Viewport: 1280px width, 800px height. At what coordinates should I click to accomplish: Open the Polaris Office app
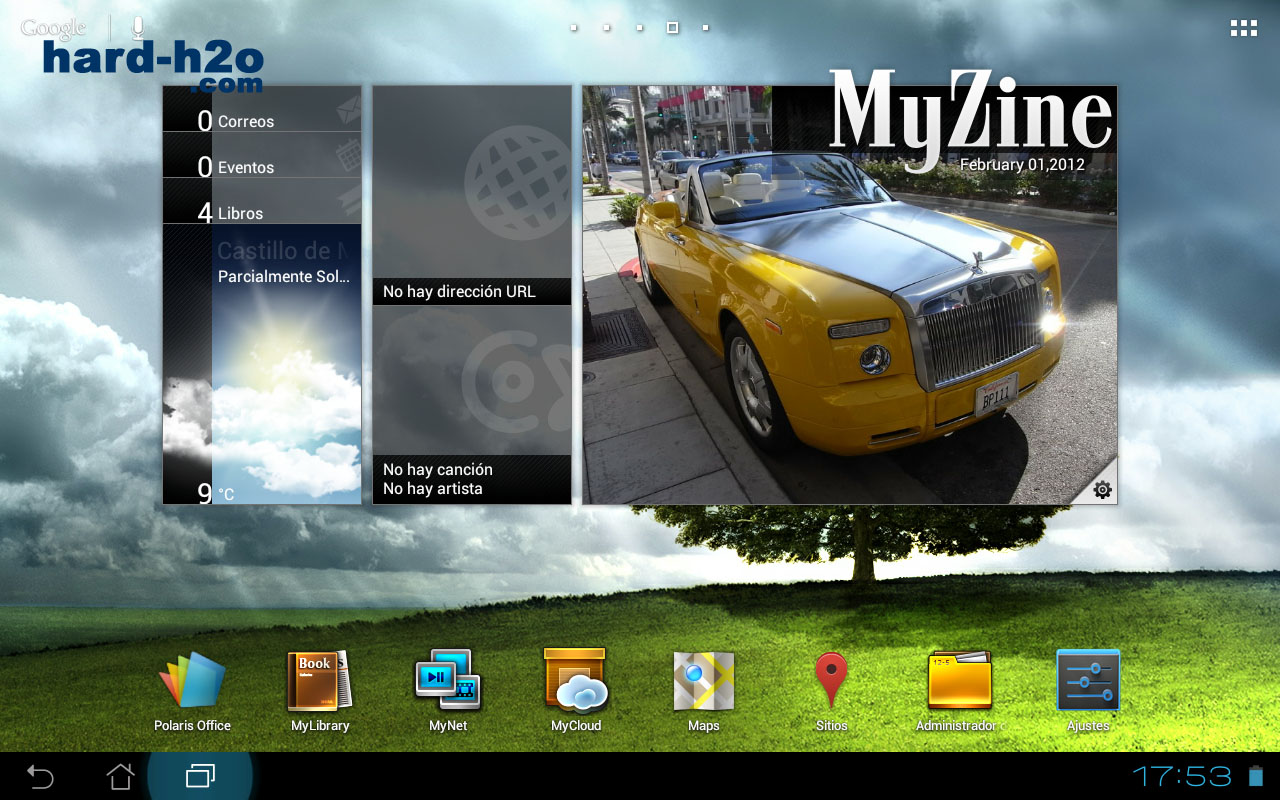click(192, 691)
